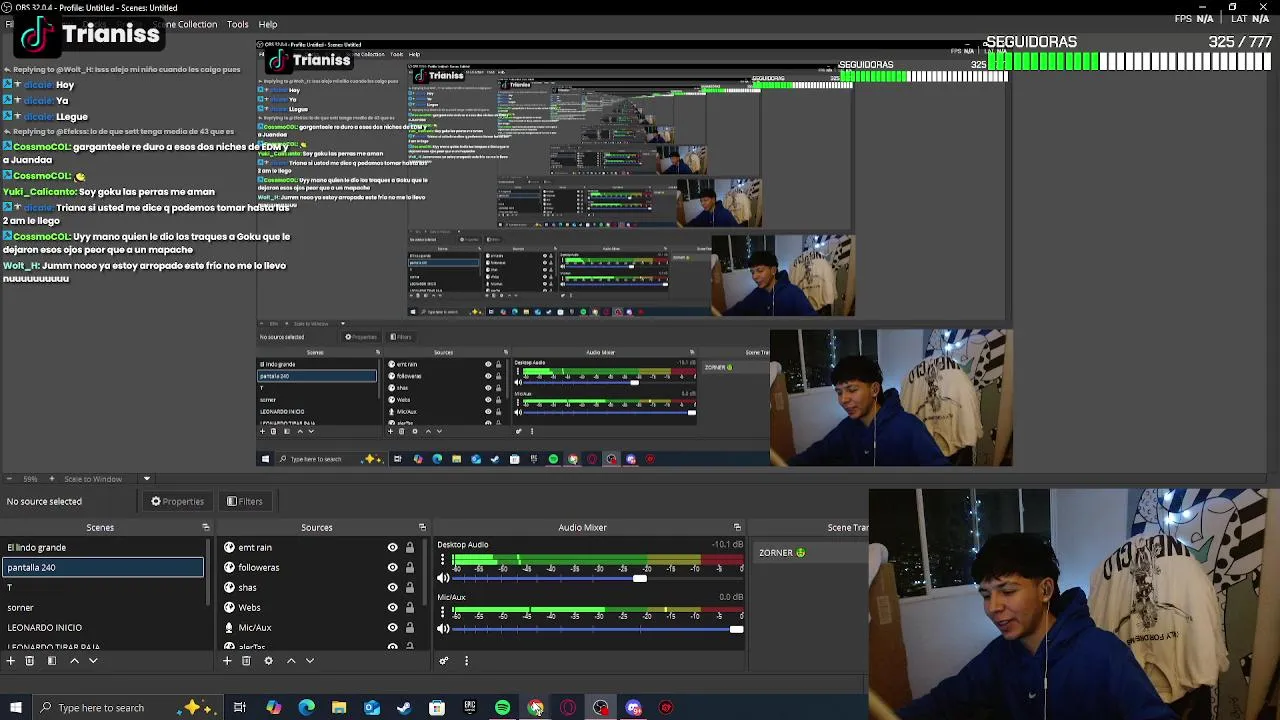Zoom out preview with minus button
Viewport: 1280px width, 720px height.
point(10,479)
